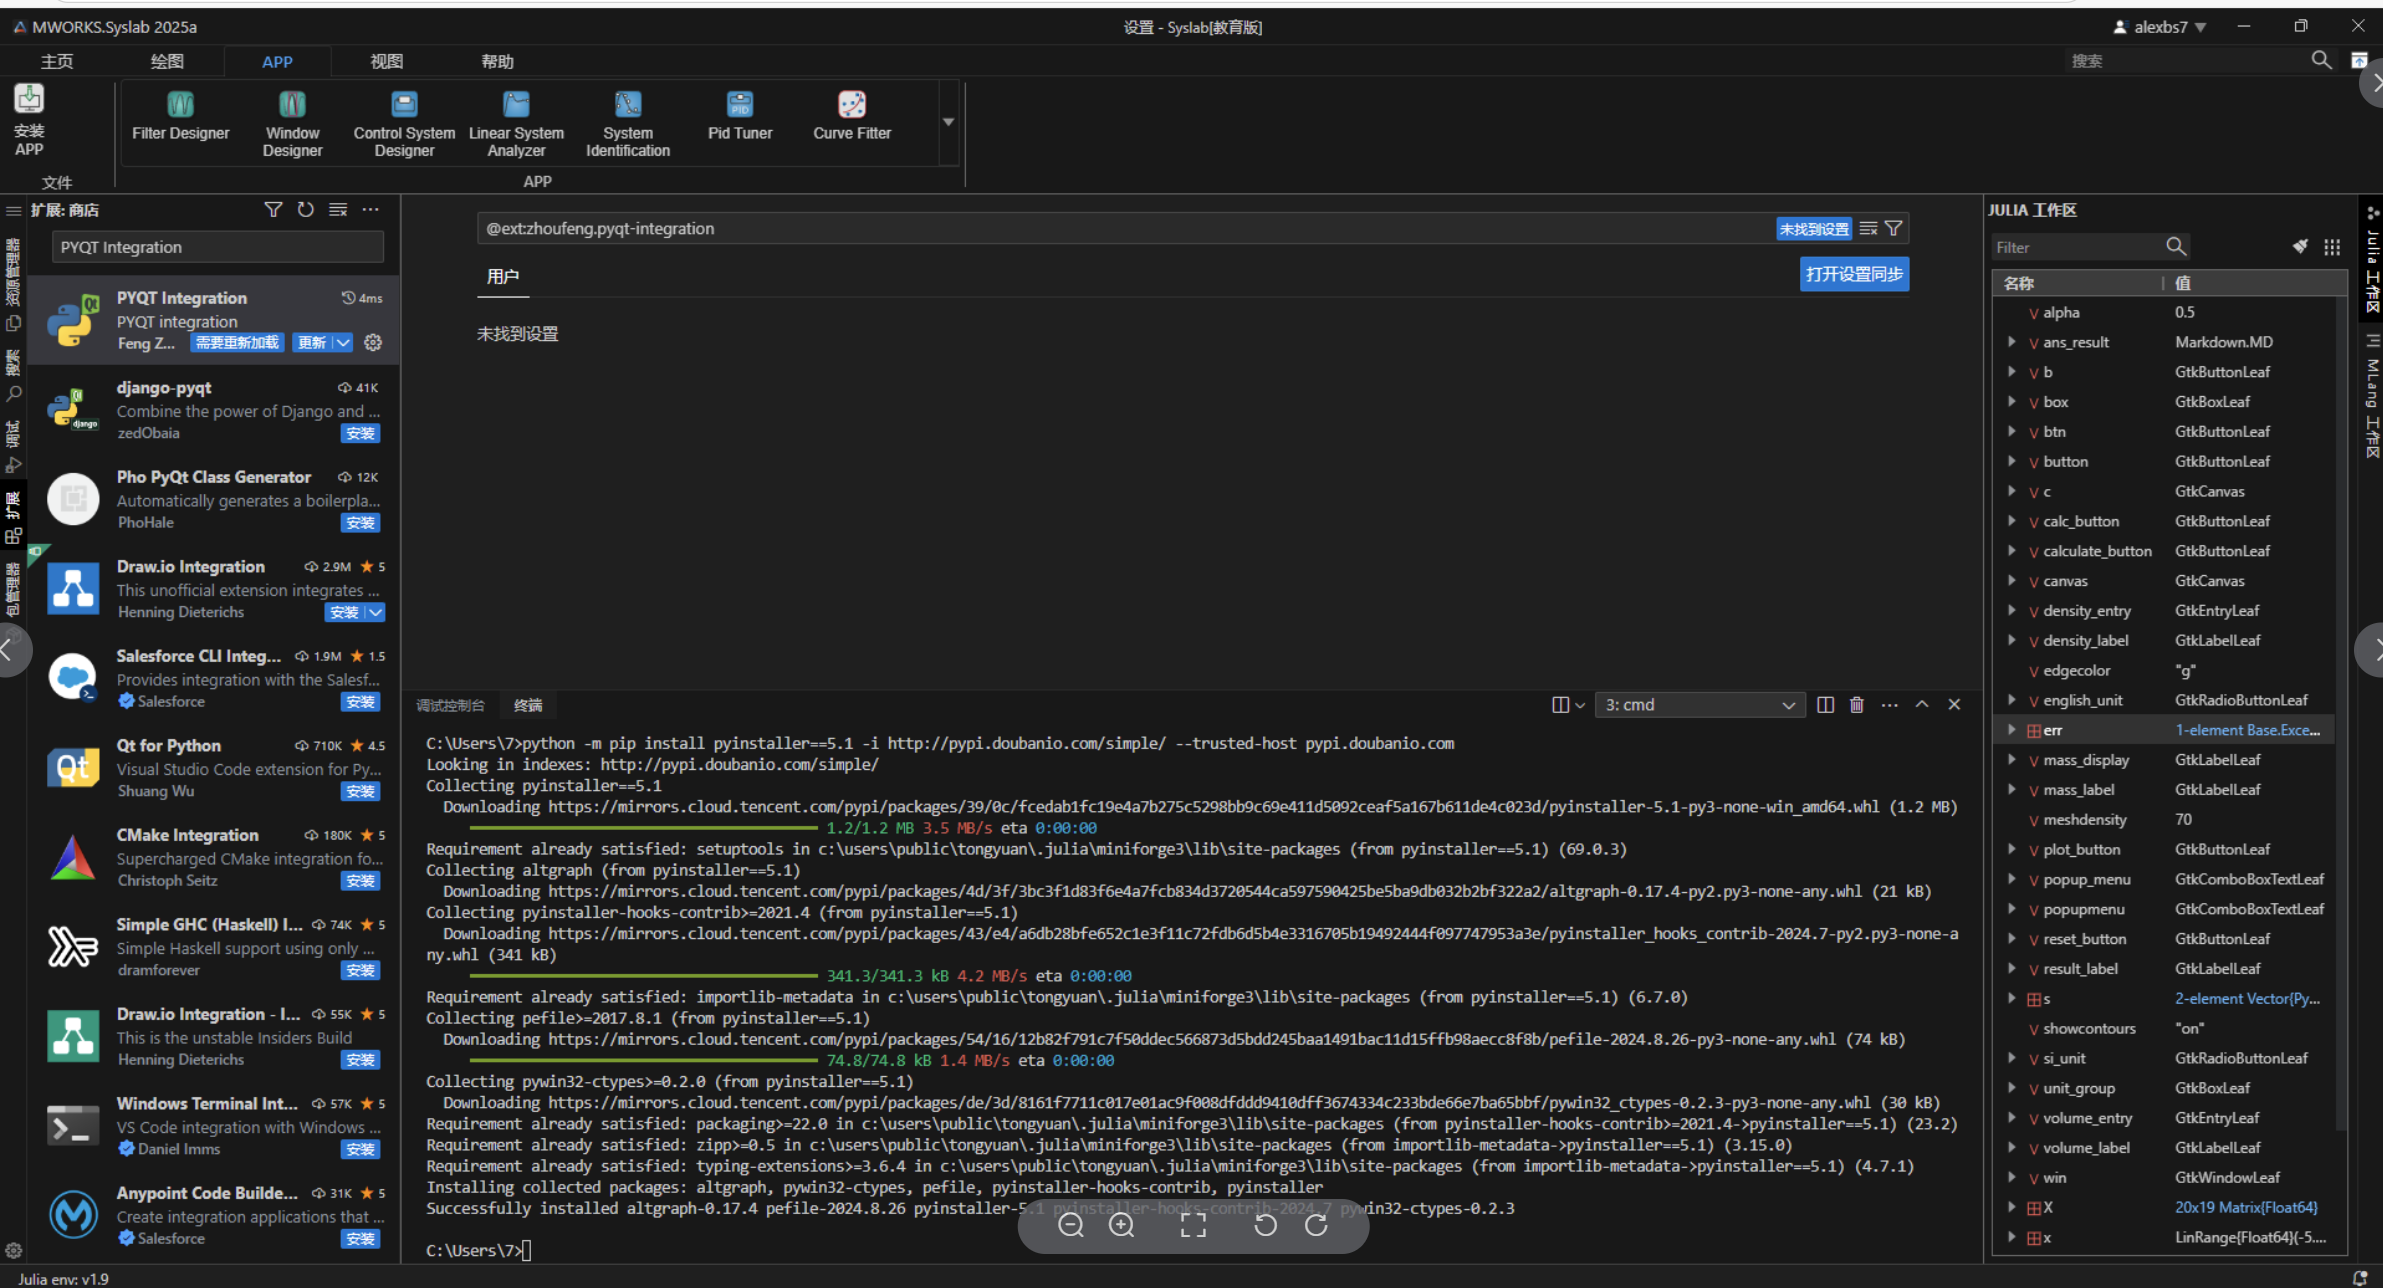Clear the settings search input
The width and height of the screenshot is (2383, 1288).
(1868, 229)
